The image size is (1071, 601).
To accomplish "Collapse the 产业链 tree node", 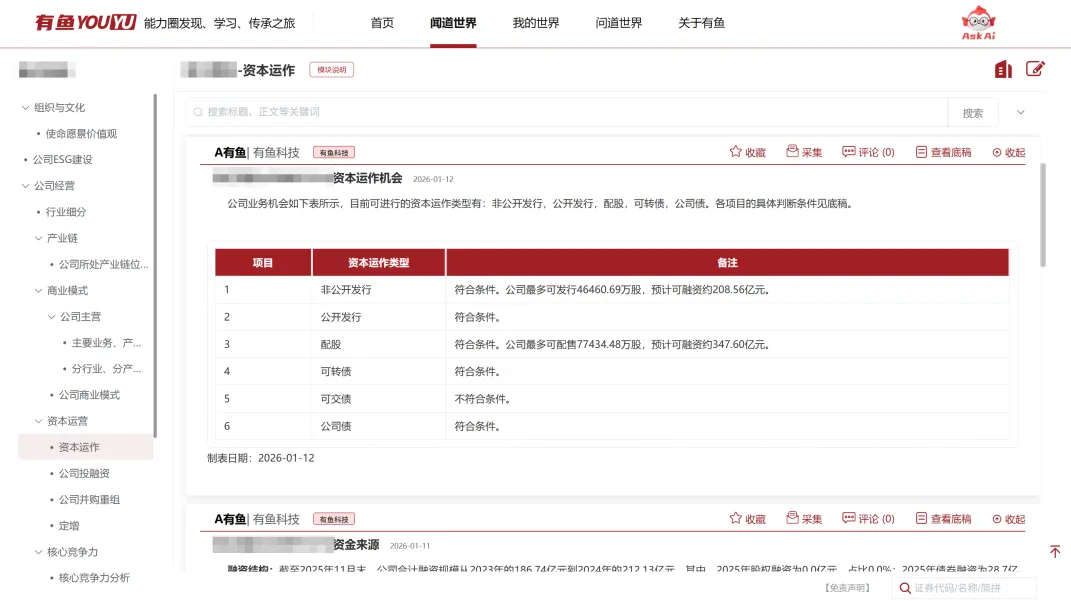I will [38, 238].
